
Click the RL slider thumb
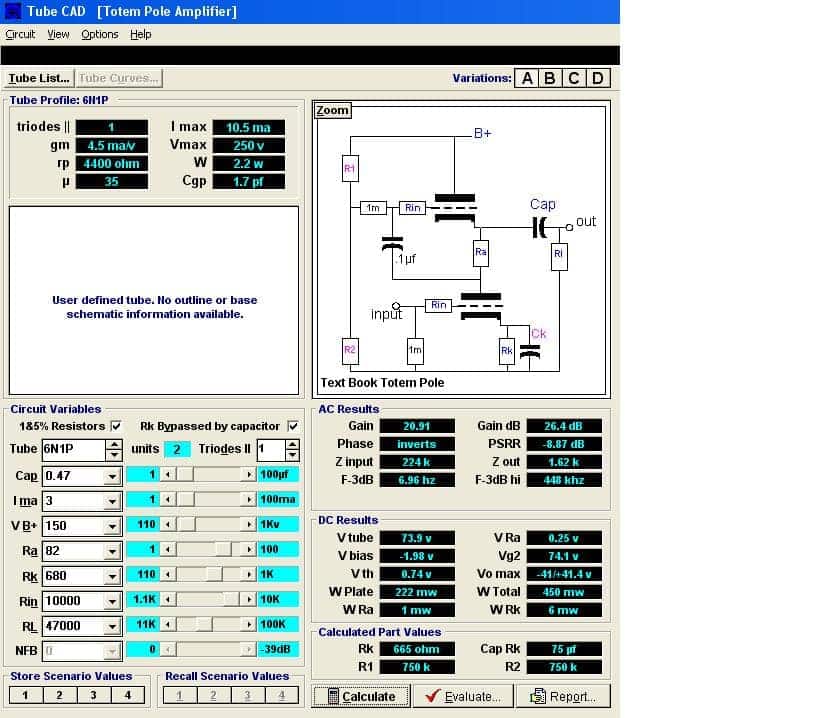(204, 624)
